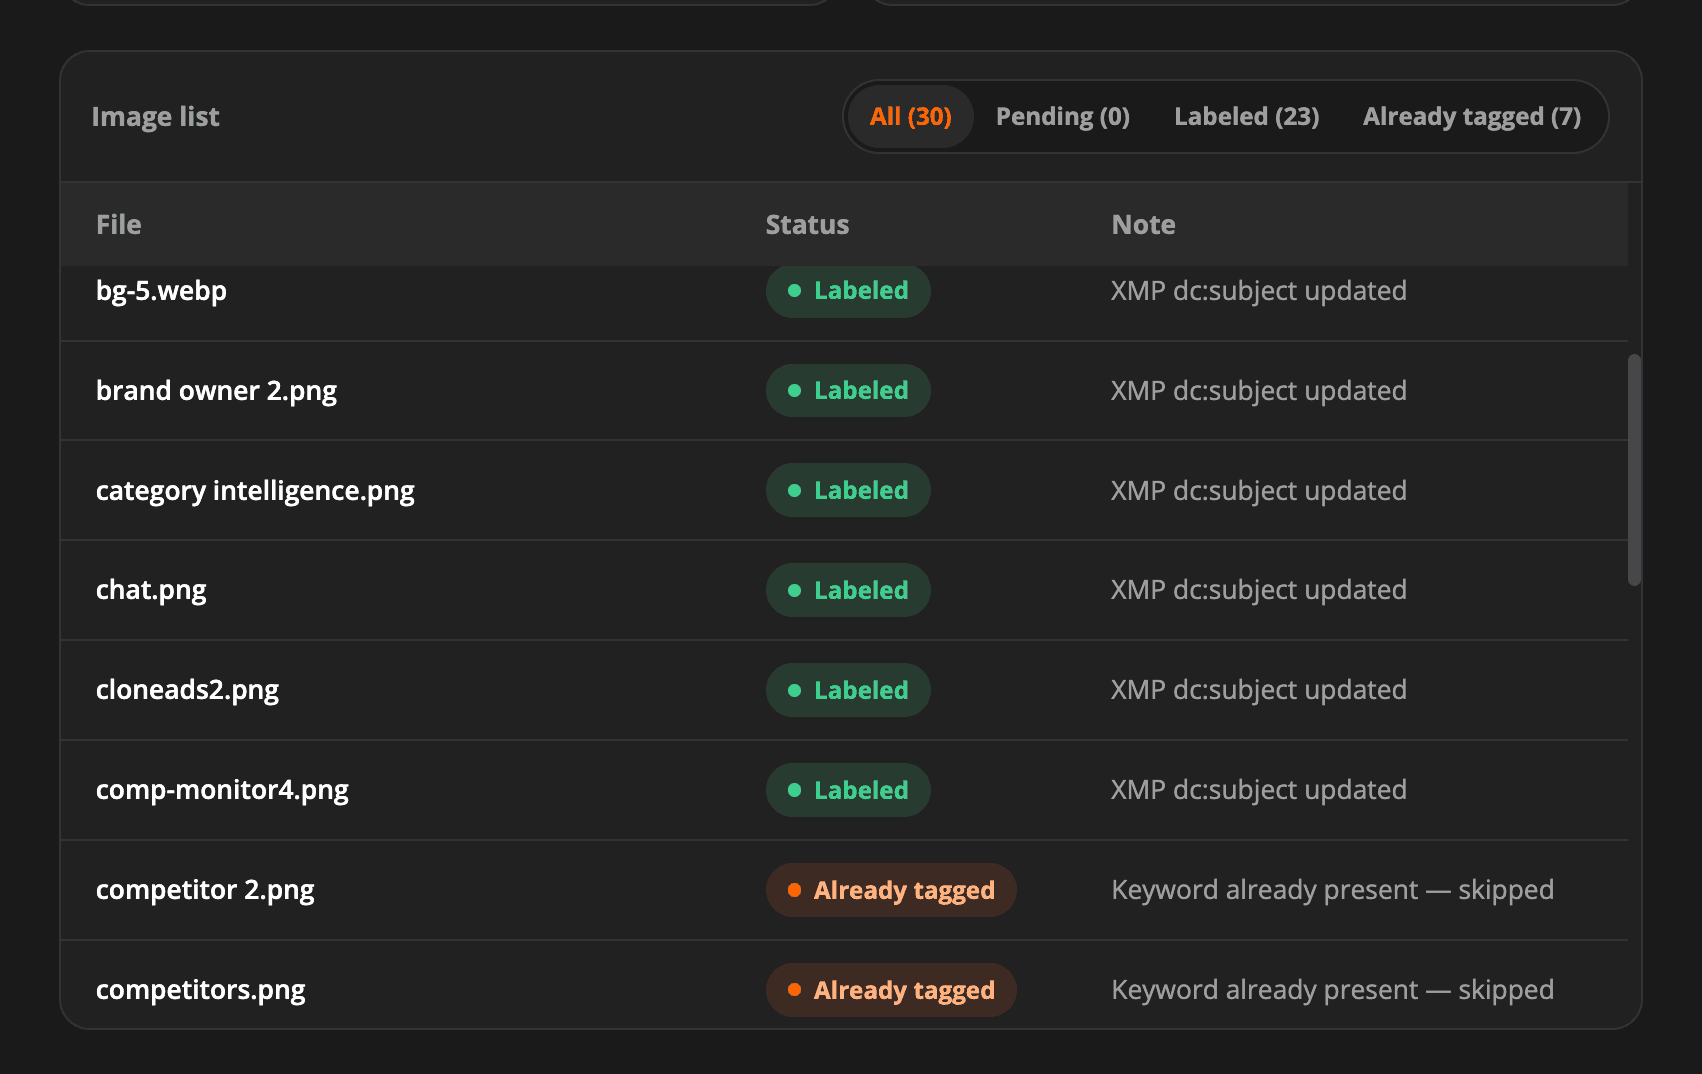
Task: Open category intelligence.png entry
Action: pos(844,491)
